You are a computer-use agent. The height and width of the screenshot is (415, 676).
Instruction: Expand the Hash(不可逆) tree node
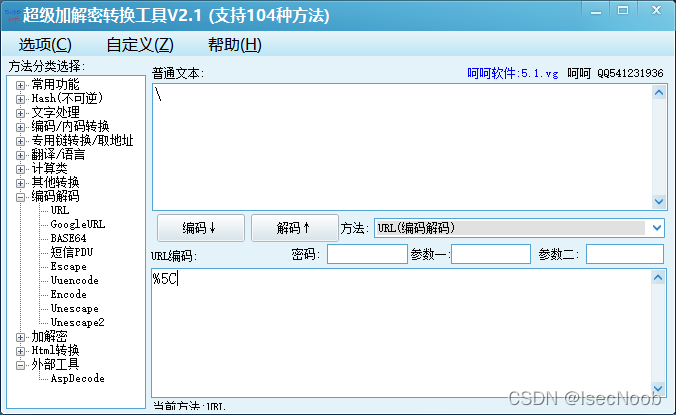point(20,99)
